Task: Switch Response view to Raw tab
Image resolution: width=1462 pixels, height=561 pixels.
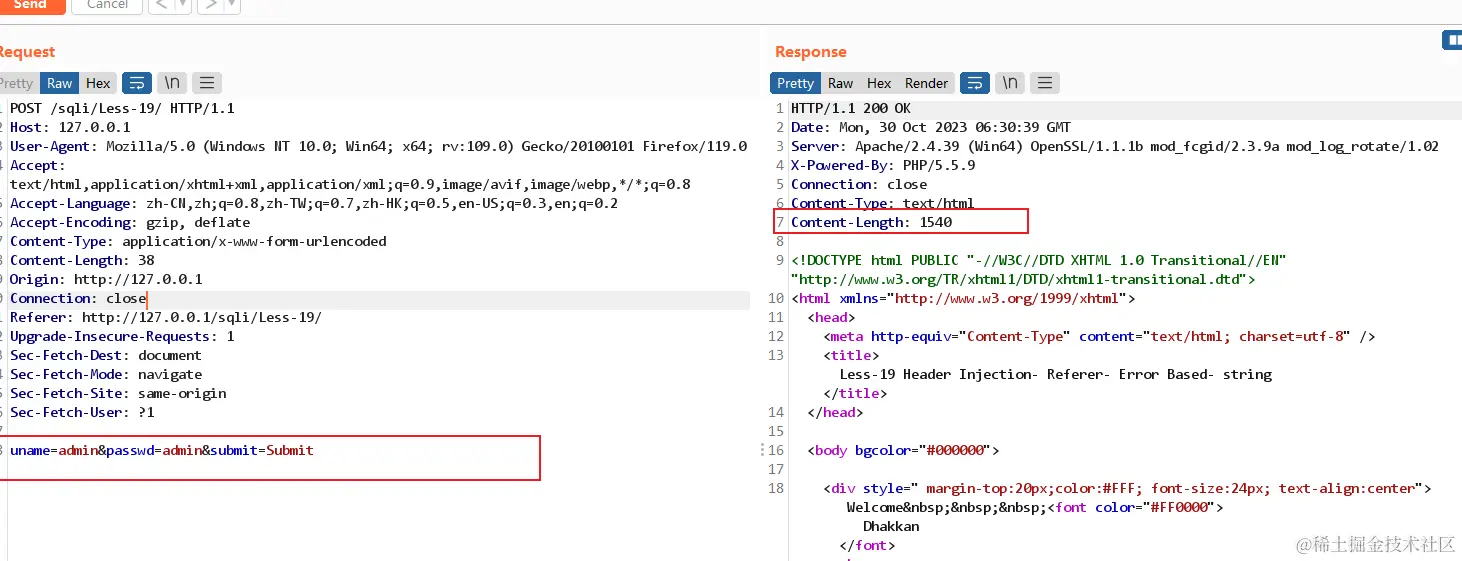Action: 841,83
